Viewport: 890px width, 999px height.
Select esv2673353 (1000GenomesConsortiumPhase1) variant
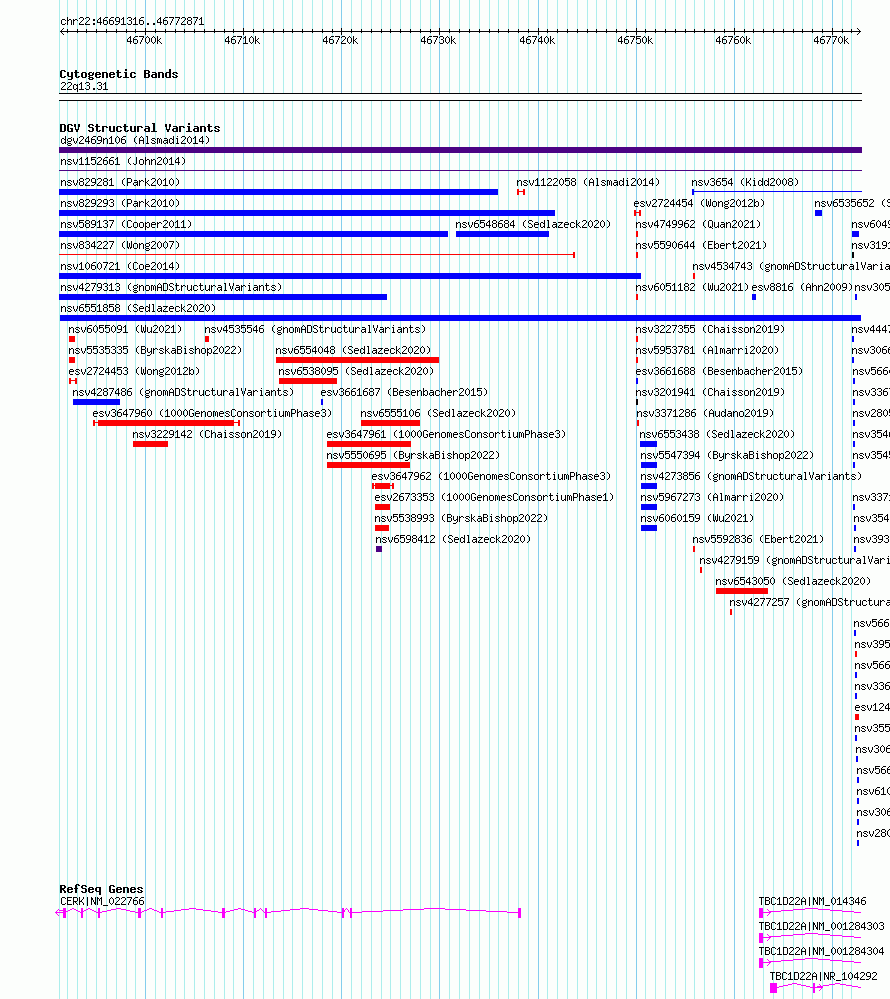tap(494, 498)
